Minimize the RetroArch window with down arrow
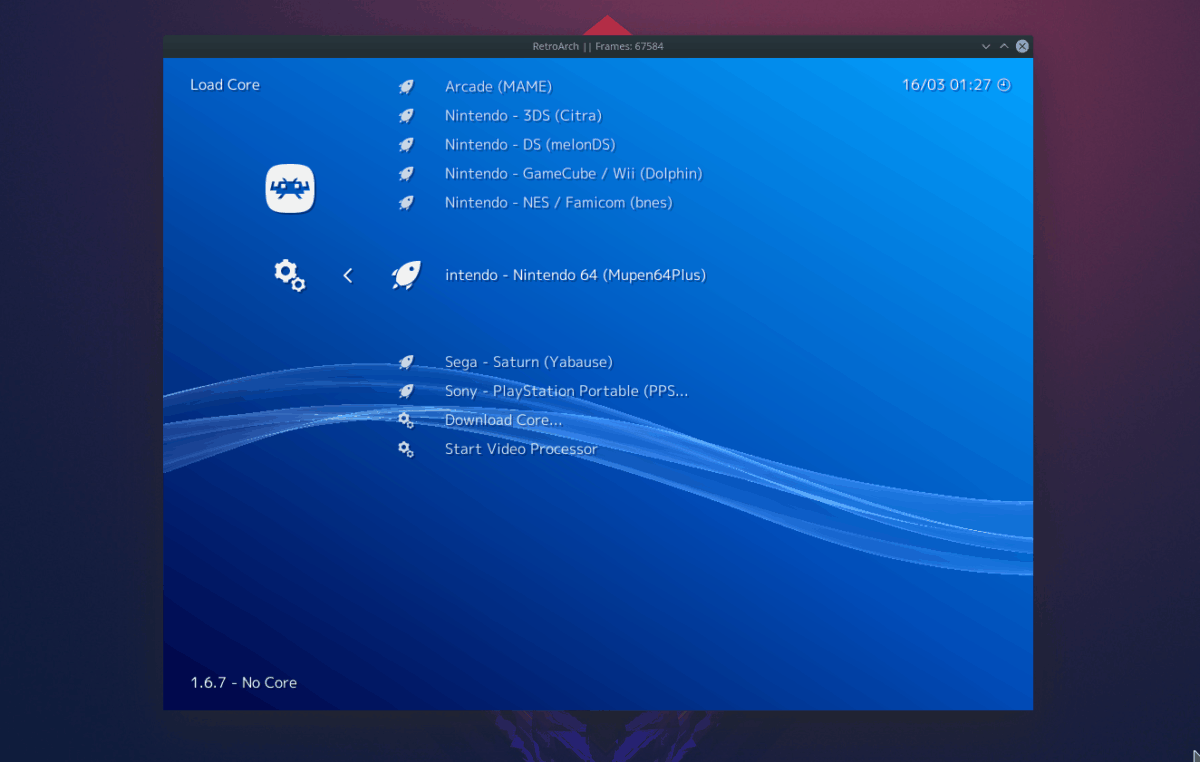The image size is (1200, 762). 985,46
